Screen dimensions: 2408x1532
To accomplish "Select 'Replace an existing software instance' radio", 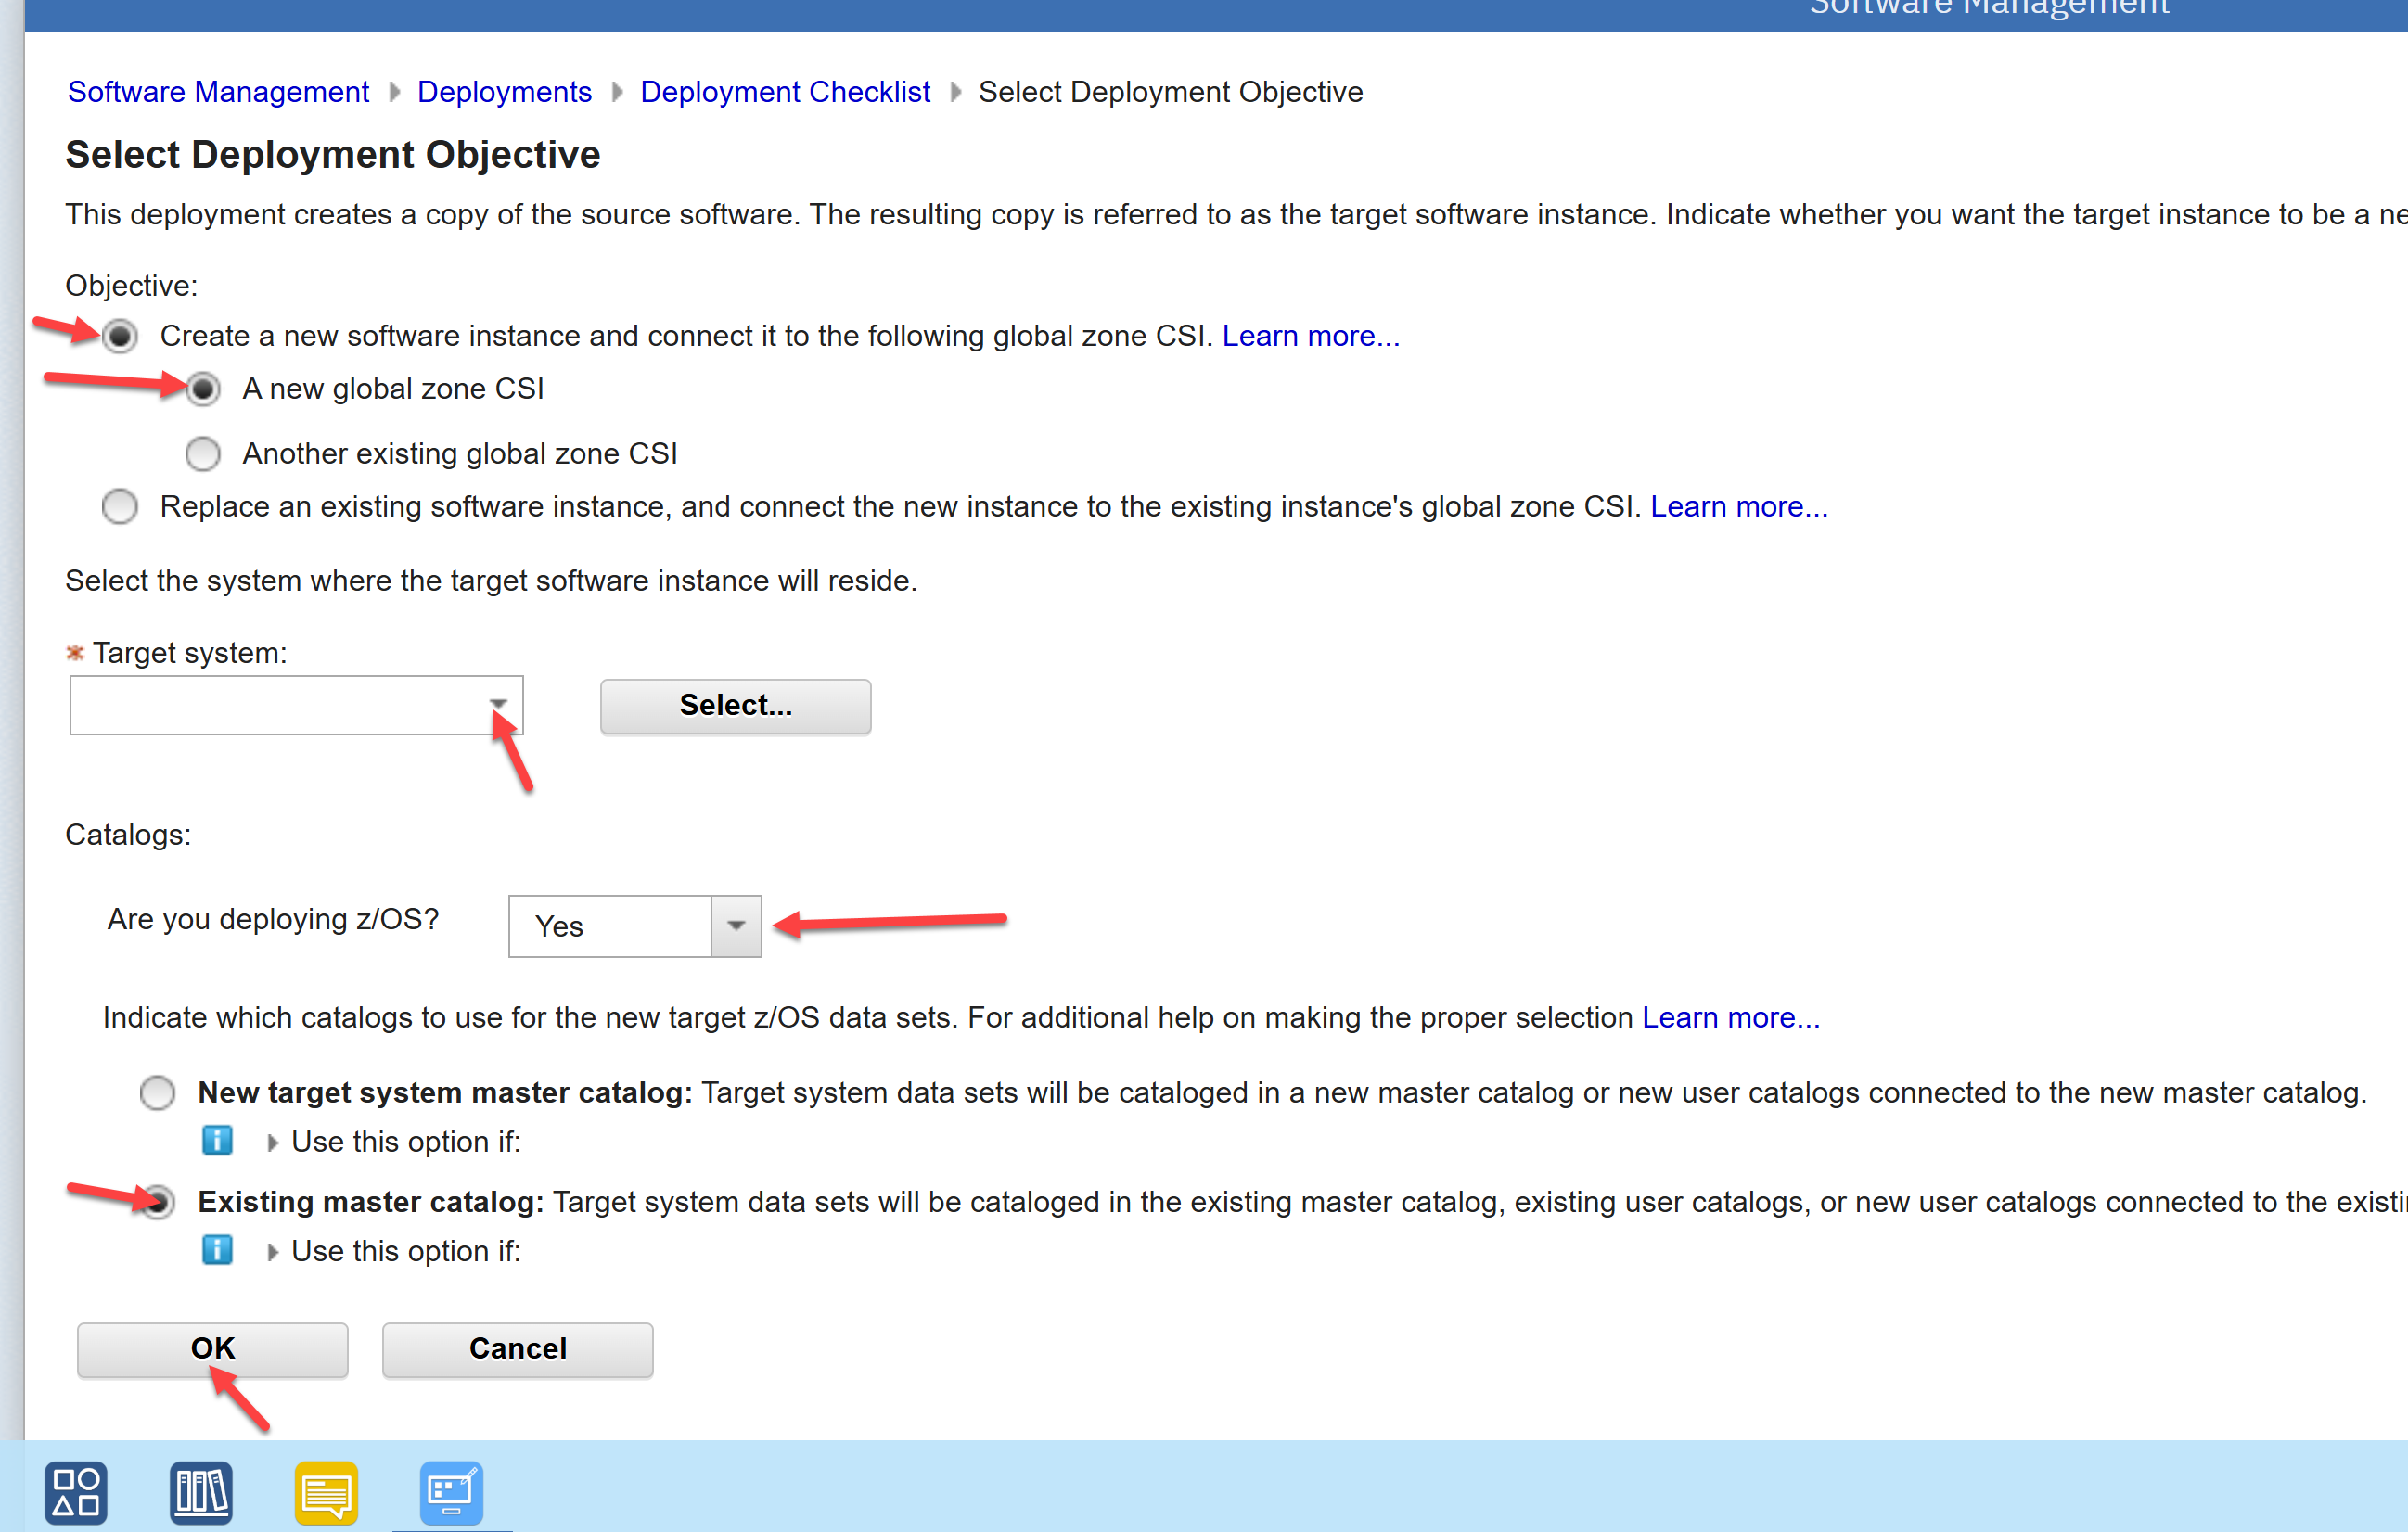I will [120, 506].
